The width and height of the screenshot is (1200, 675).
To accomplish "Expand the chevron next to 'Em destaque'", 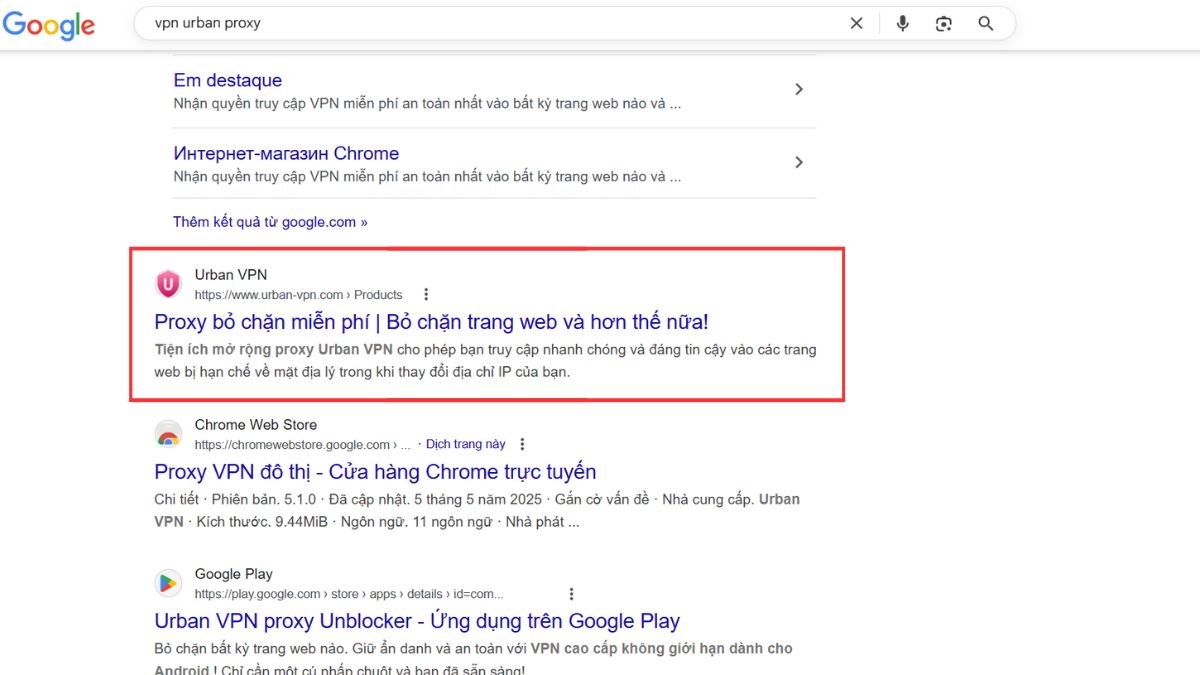I will click(798, 89).
